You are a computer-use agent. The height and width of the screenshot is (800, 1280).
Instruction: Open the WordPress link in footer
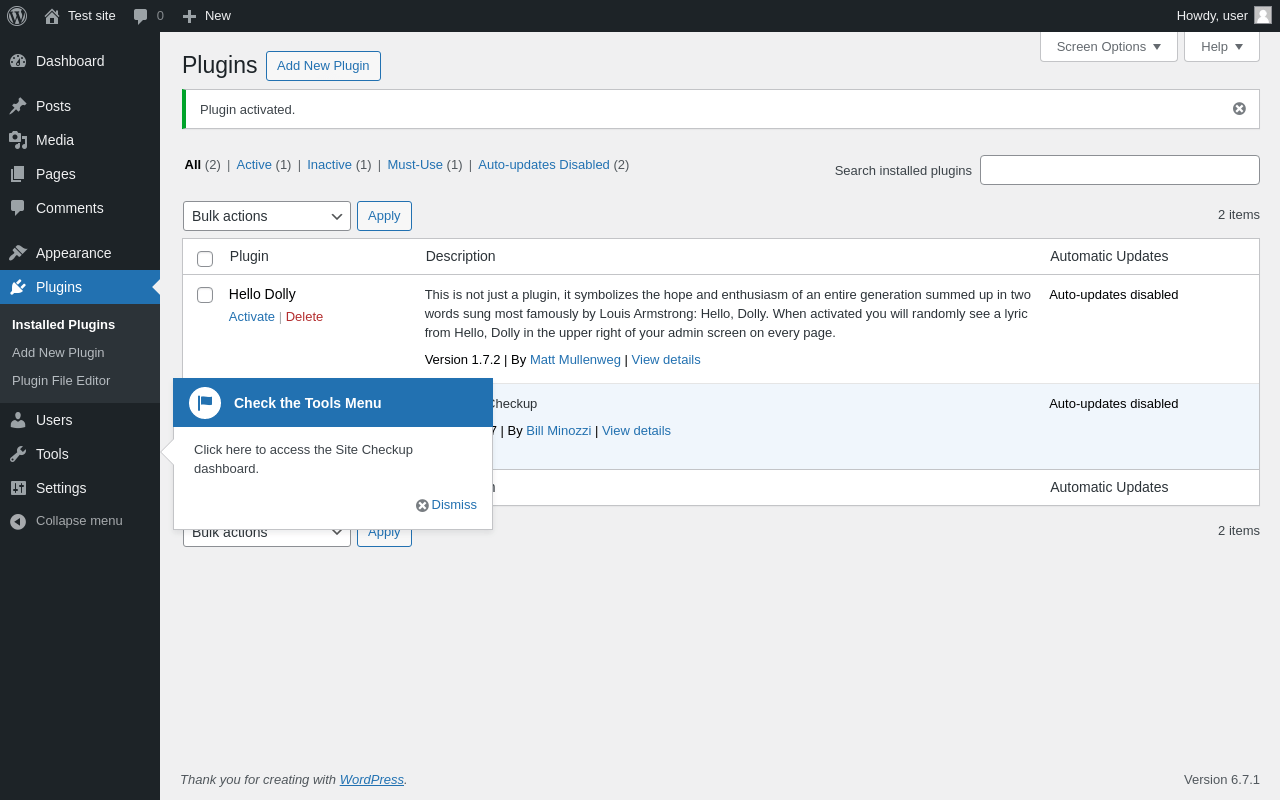tap(372, 780)
